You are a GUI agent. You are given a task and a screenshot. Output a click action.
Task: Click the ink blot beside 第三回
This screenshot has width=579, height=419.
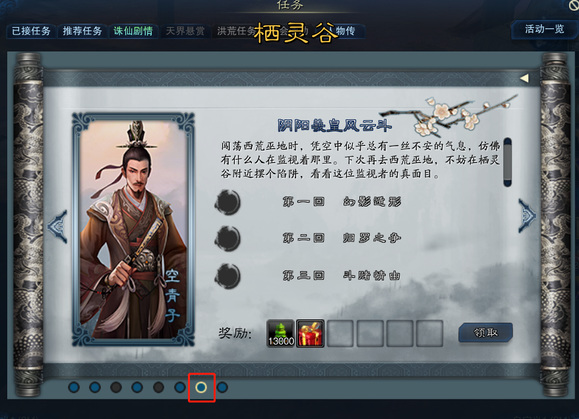pyautogui.click(x=228, y=276)
